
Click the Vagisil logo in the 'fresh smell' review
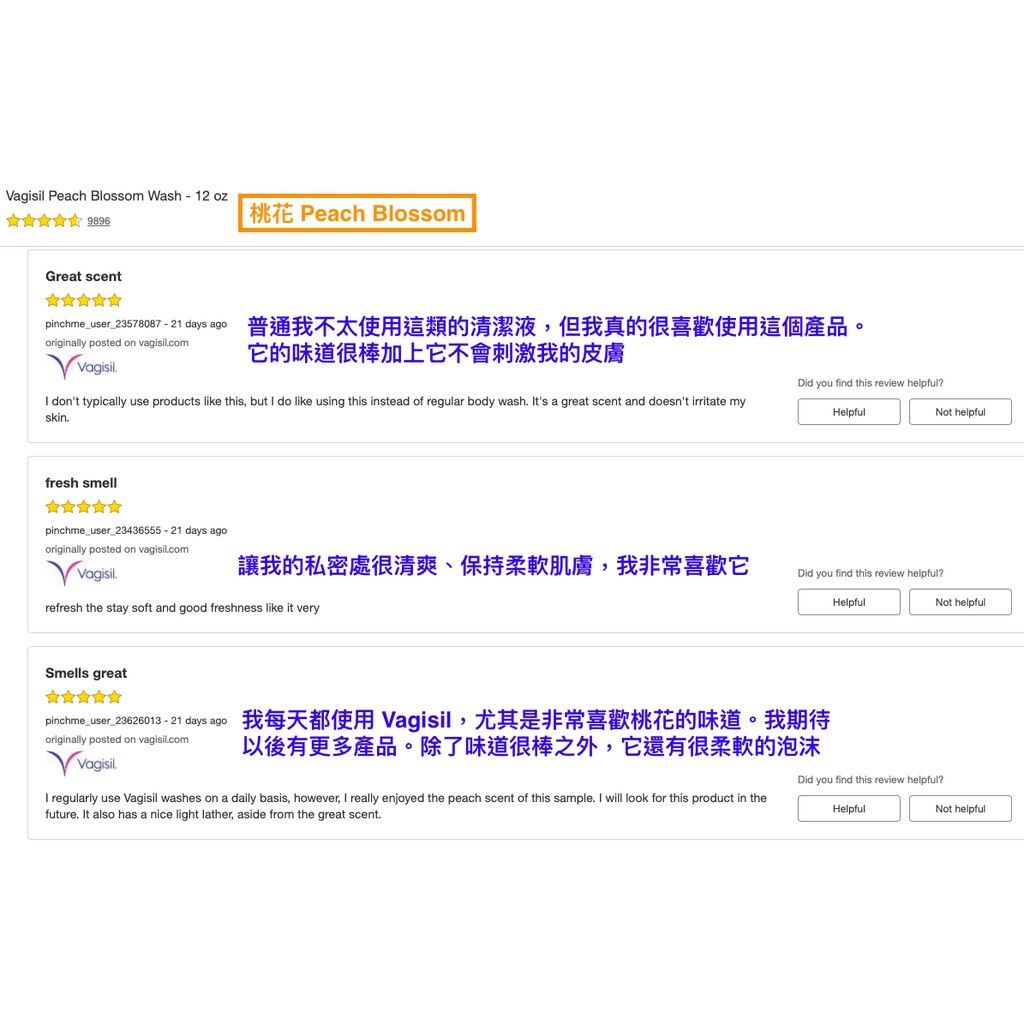pos(83,574)
